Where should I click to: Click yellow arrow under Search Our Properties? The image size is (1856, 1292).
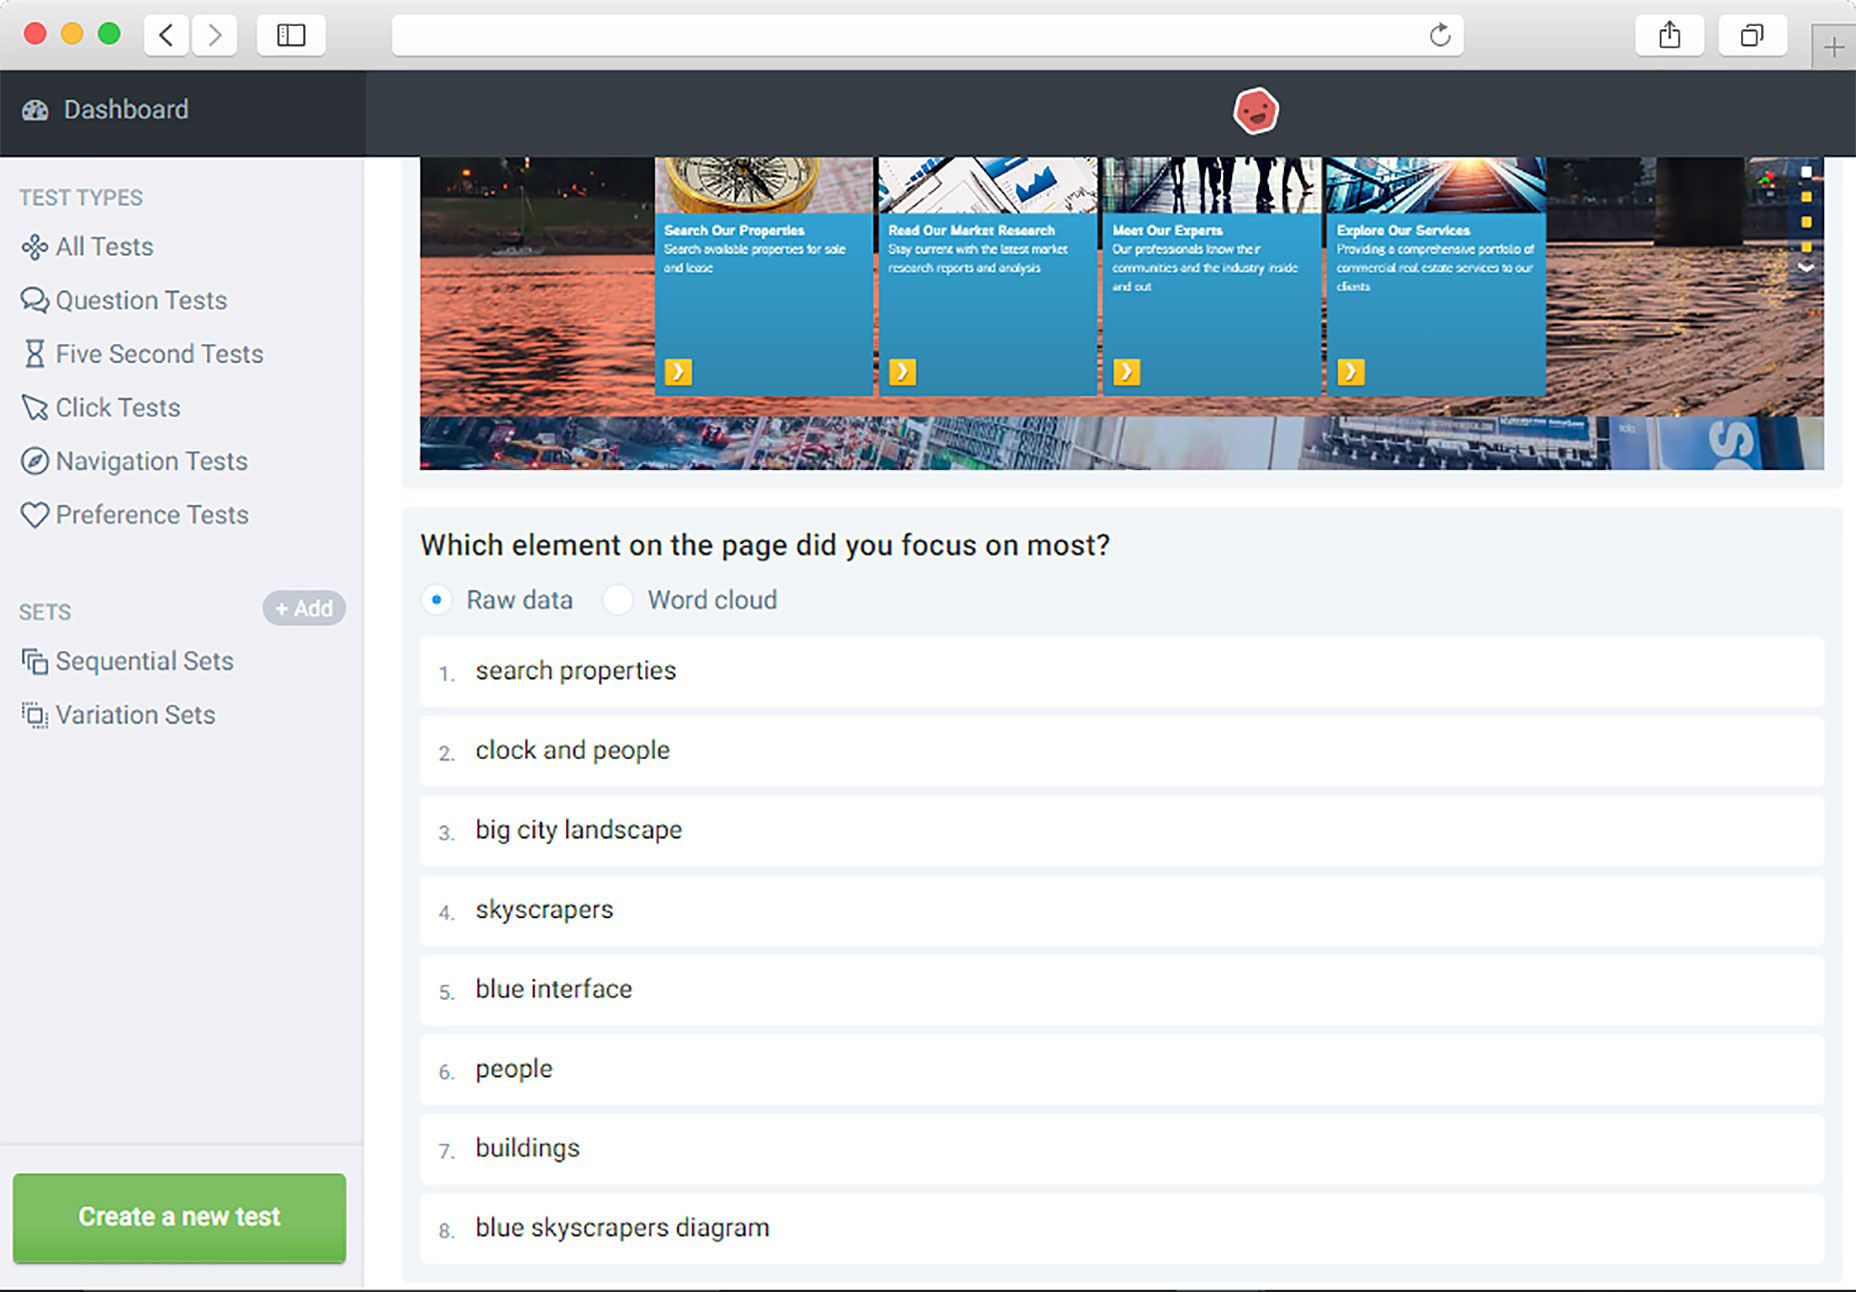(678, 372)
